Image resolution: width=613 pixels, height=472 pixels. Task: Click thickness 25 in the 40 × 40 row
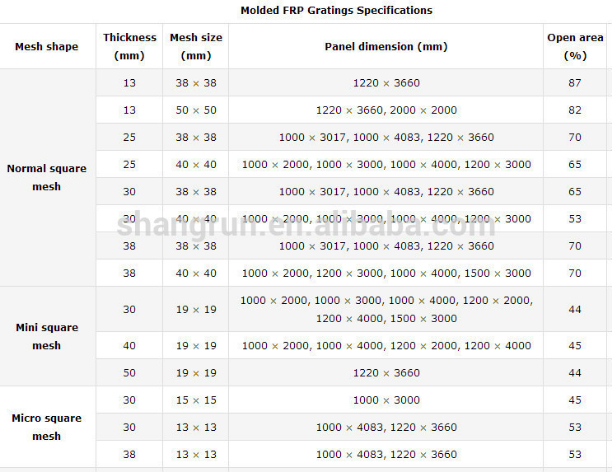point(129,164)
